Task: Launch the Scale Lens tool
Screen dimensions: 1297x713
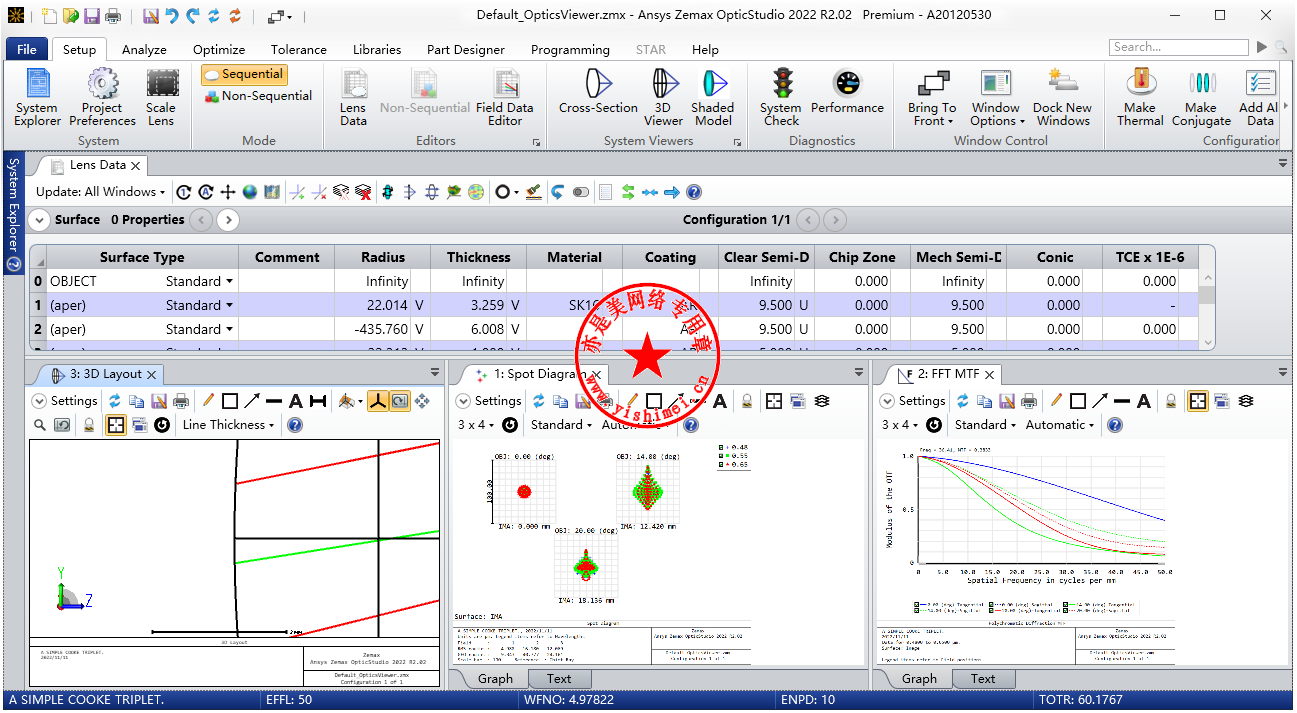Action: point(161,98)
